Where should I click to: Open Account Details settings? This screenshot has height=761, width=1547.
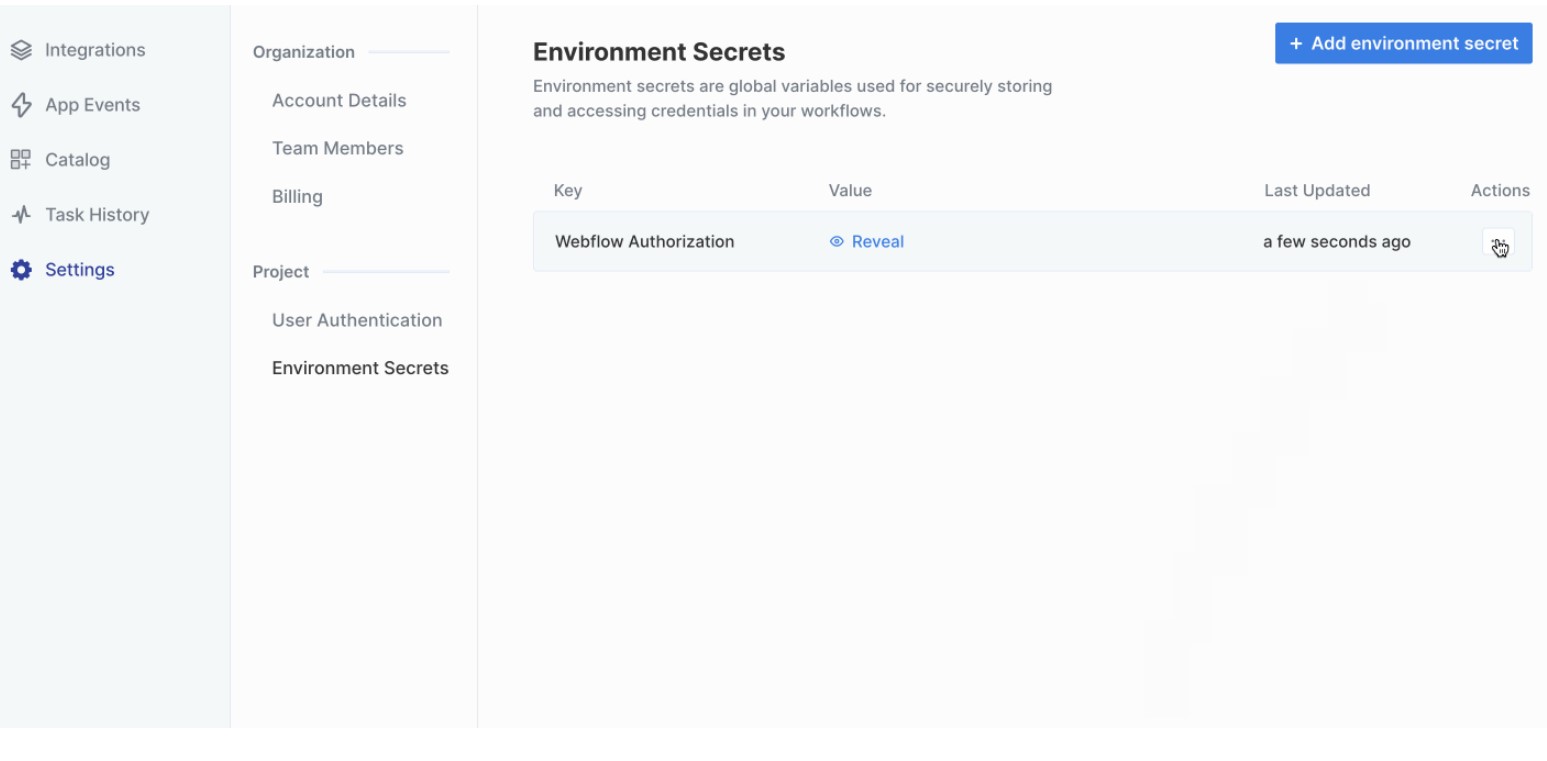pyautogui.click(x=339, y=101)
